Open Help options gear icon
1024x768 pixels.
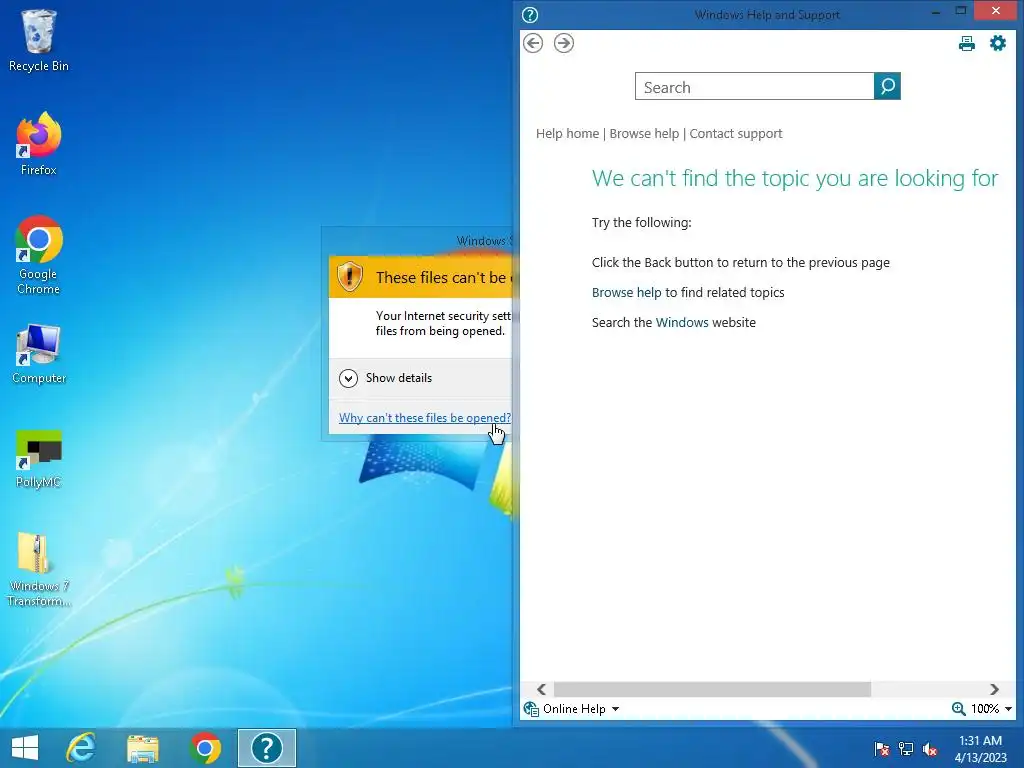tap(998, 43)
